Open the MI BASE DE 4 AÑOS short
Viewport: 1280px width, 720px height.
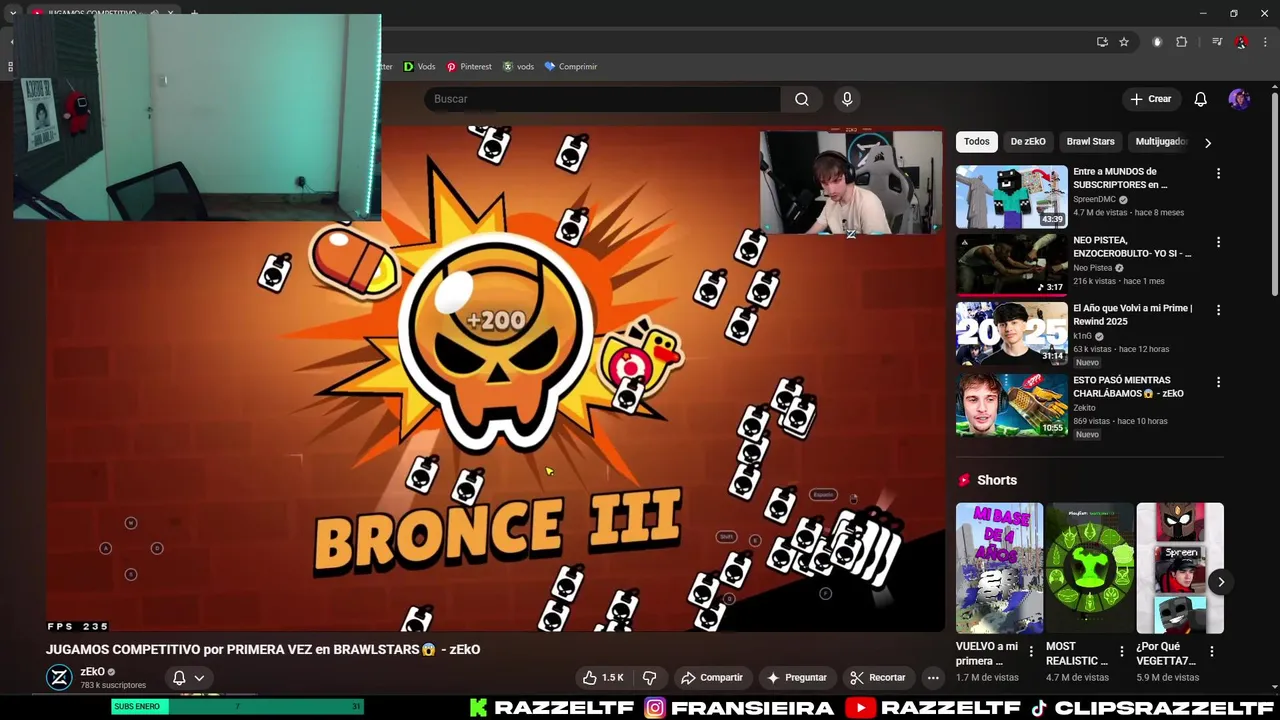(x=999, y=568)
